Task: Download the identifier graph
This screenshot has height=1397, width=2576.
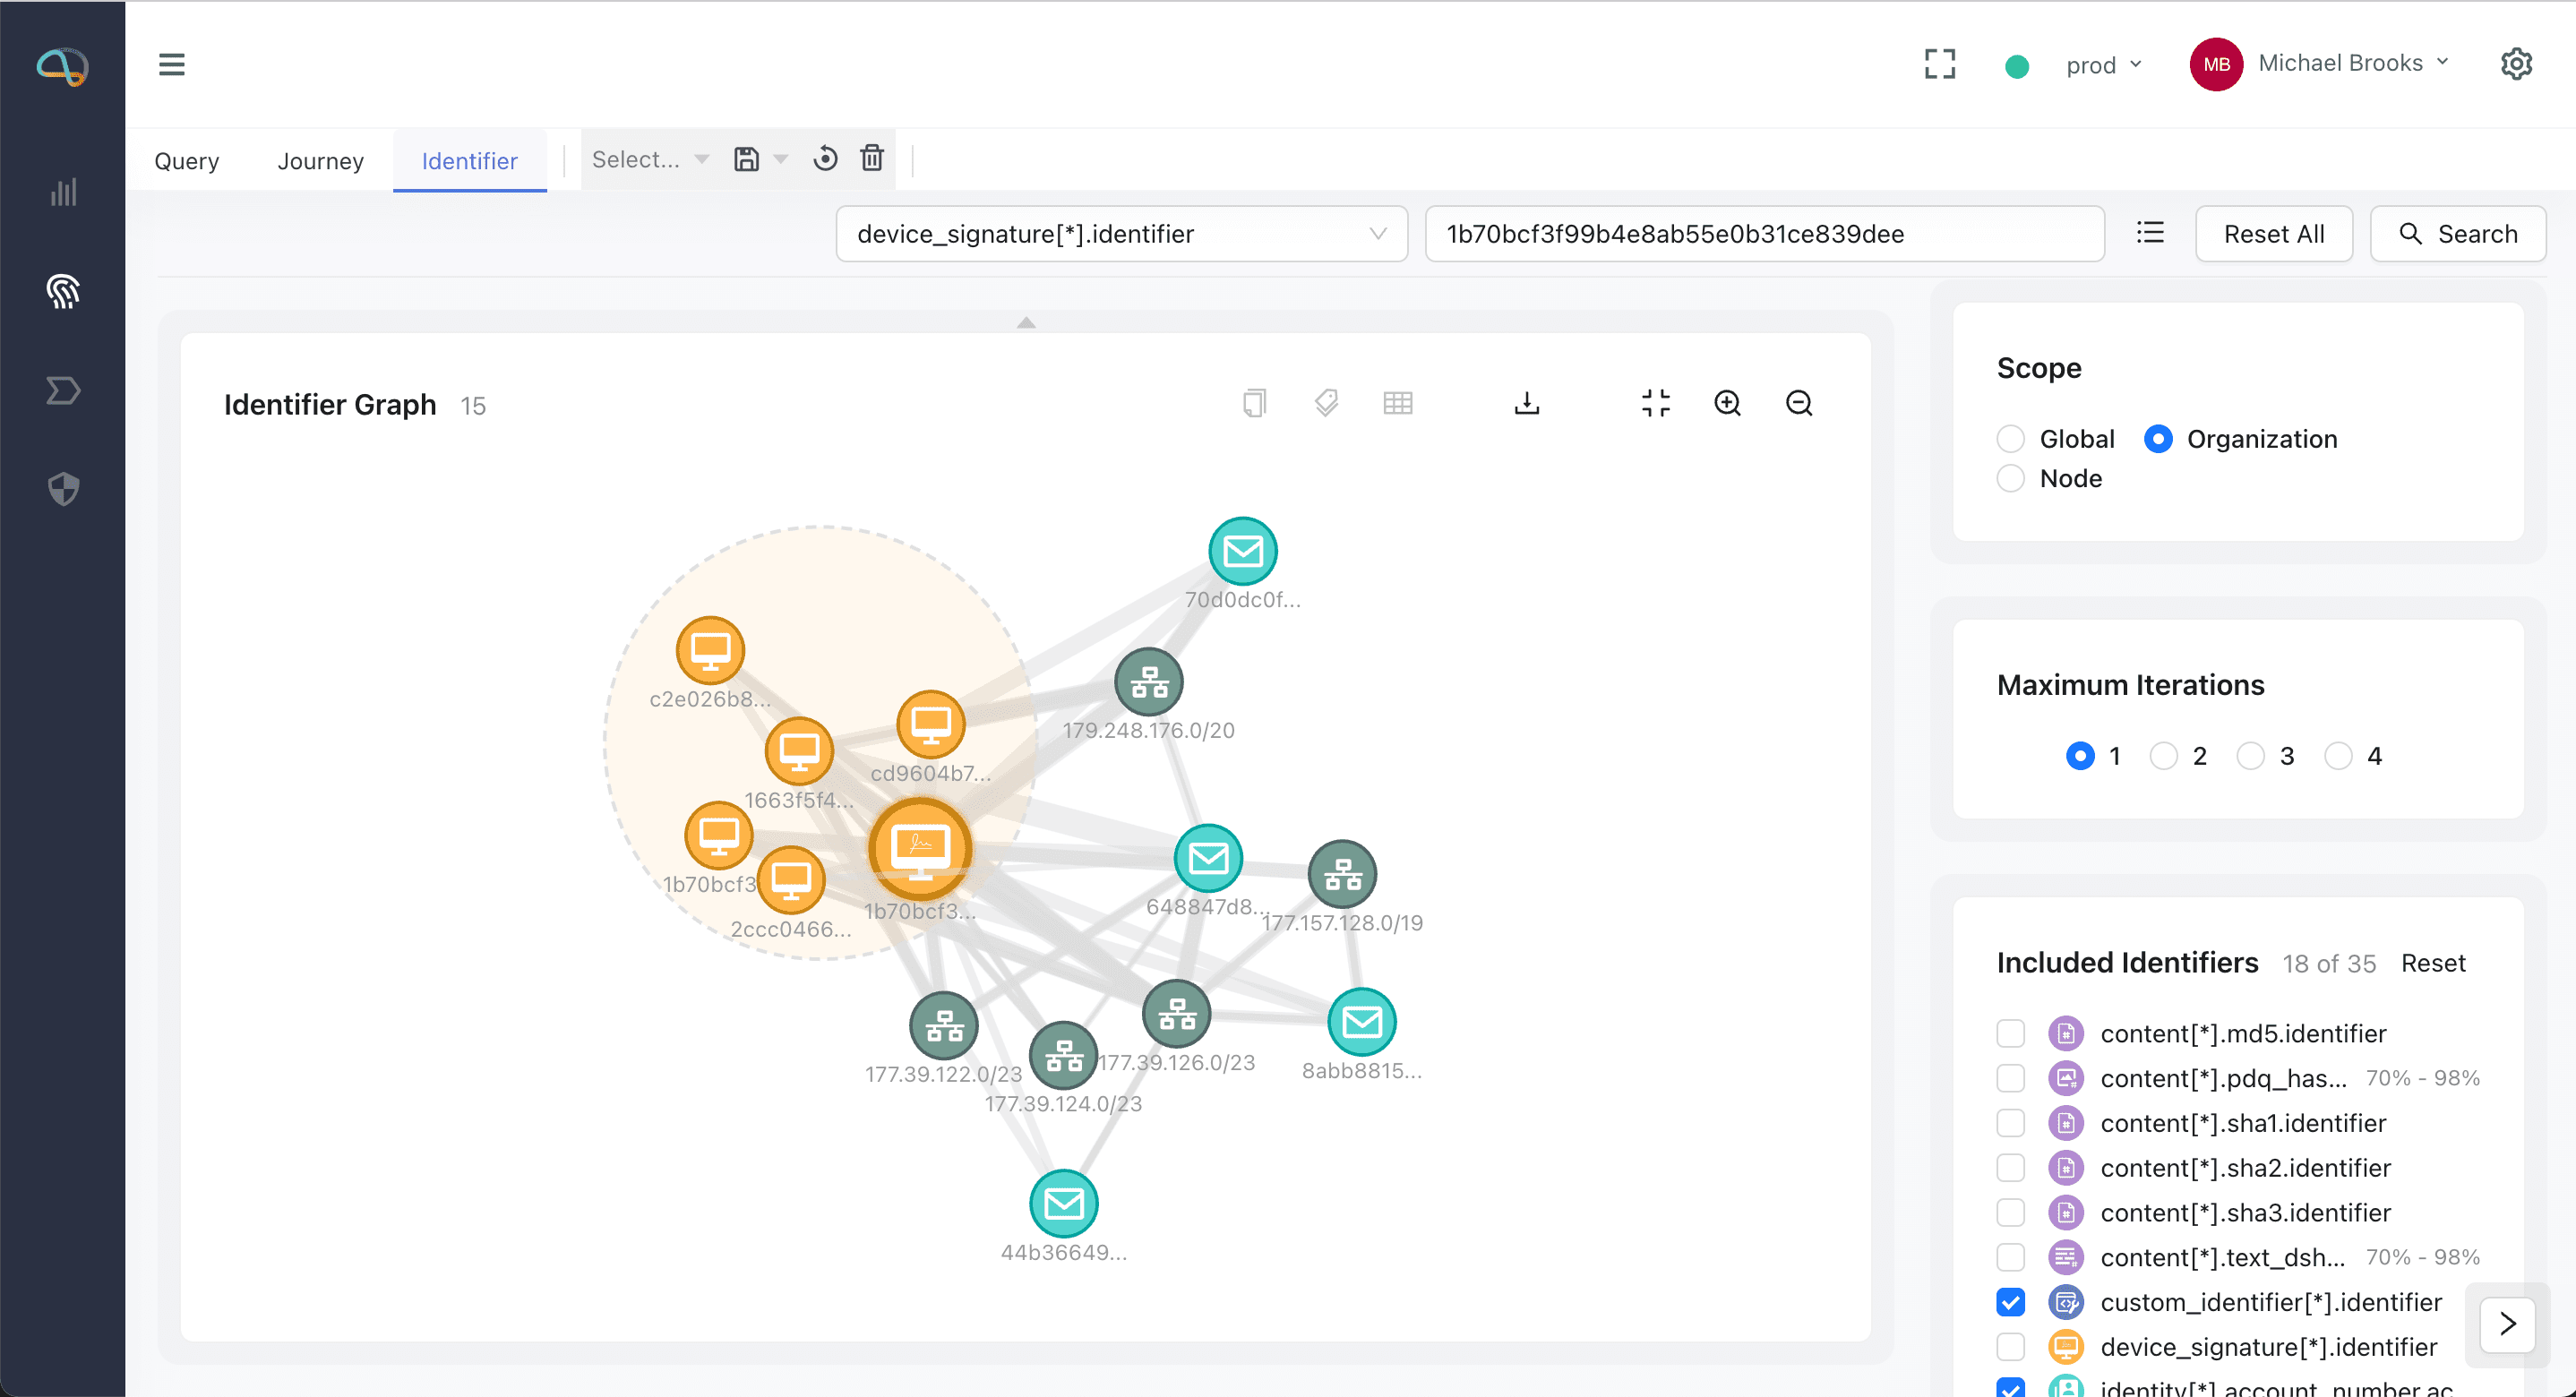Action: coord(1526,403)
